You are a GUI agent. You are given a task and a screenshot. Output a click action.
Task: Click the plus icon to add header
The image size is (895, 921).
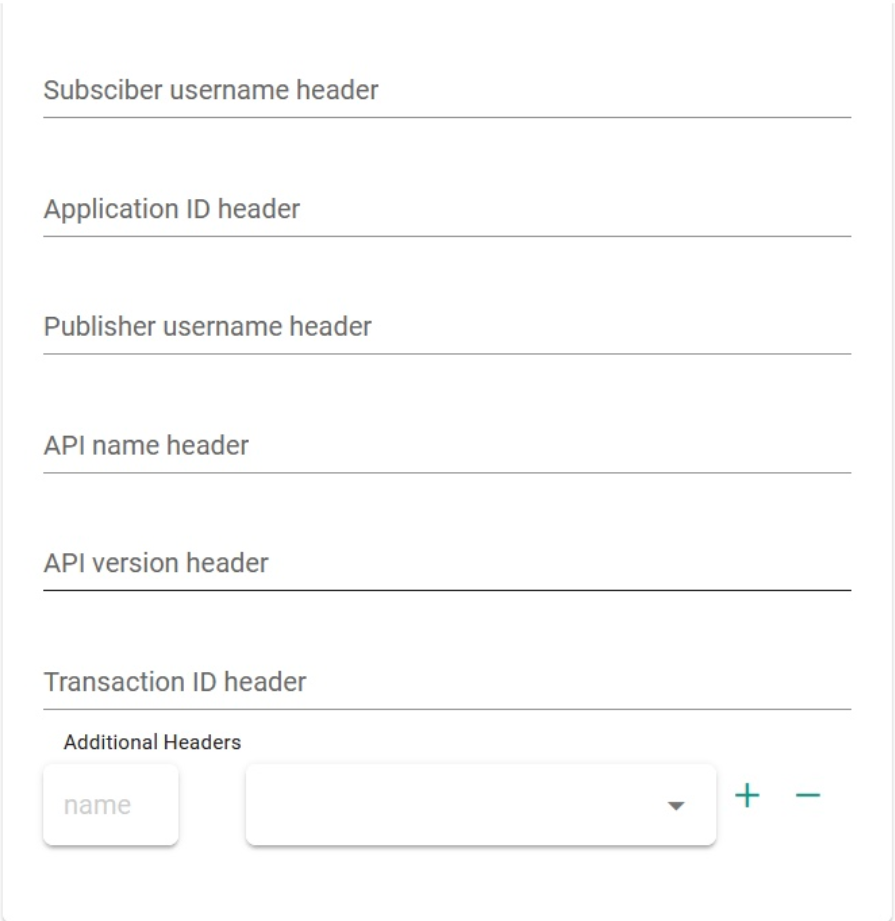point(747,795)
